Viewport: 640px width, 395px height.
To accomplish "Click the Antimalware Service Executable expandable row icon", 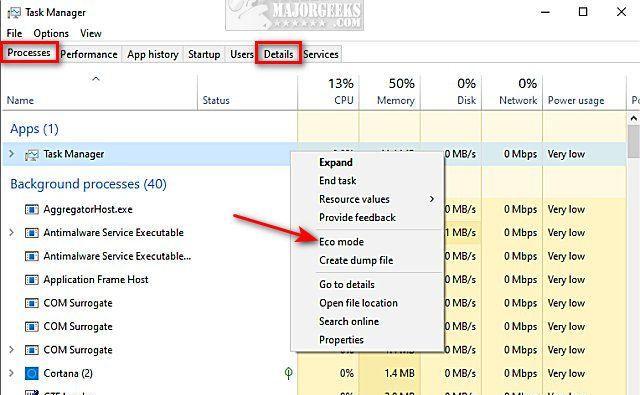I will 31,233.
